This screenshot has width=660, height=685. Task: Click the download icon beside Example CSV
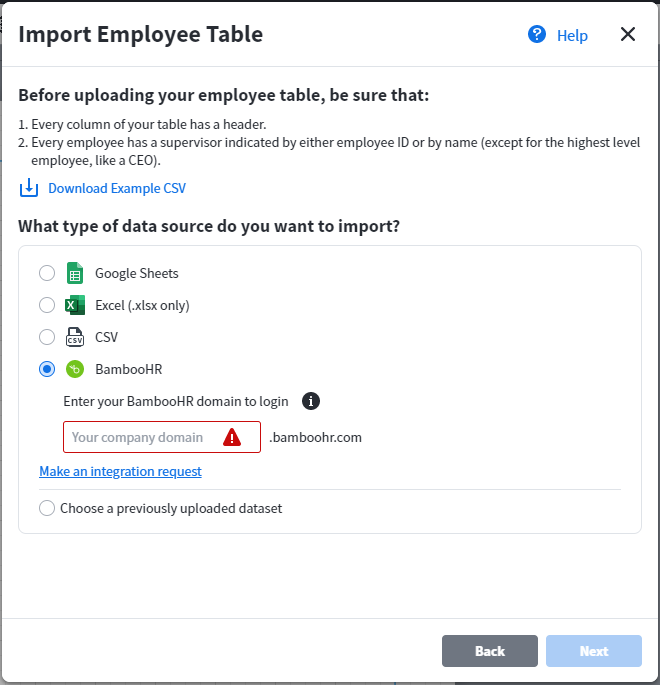29,188
